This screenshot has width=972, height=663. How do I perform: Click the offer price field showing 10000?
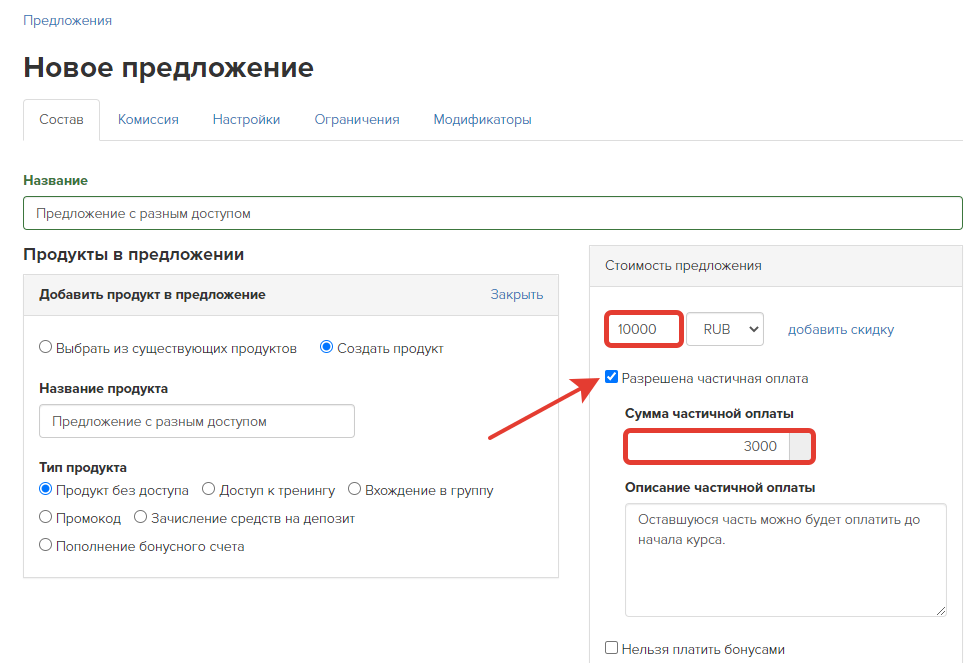pos(643,329)
